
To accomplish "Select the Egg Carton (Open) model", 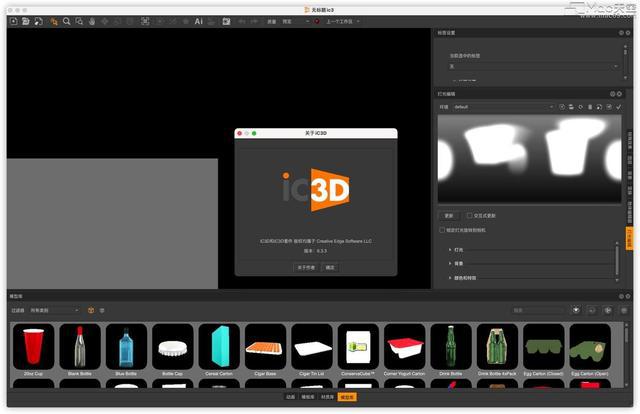I will [590, 347].
